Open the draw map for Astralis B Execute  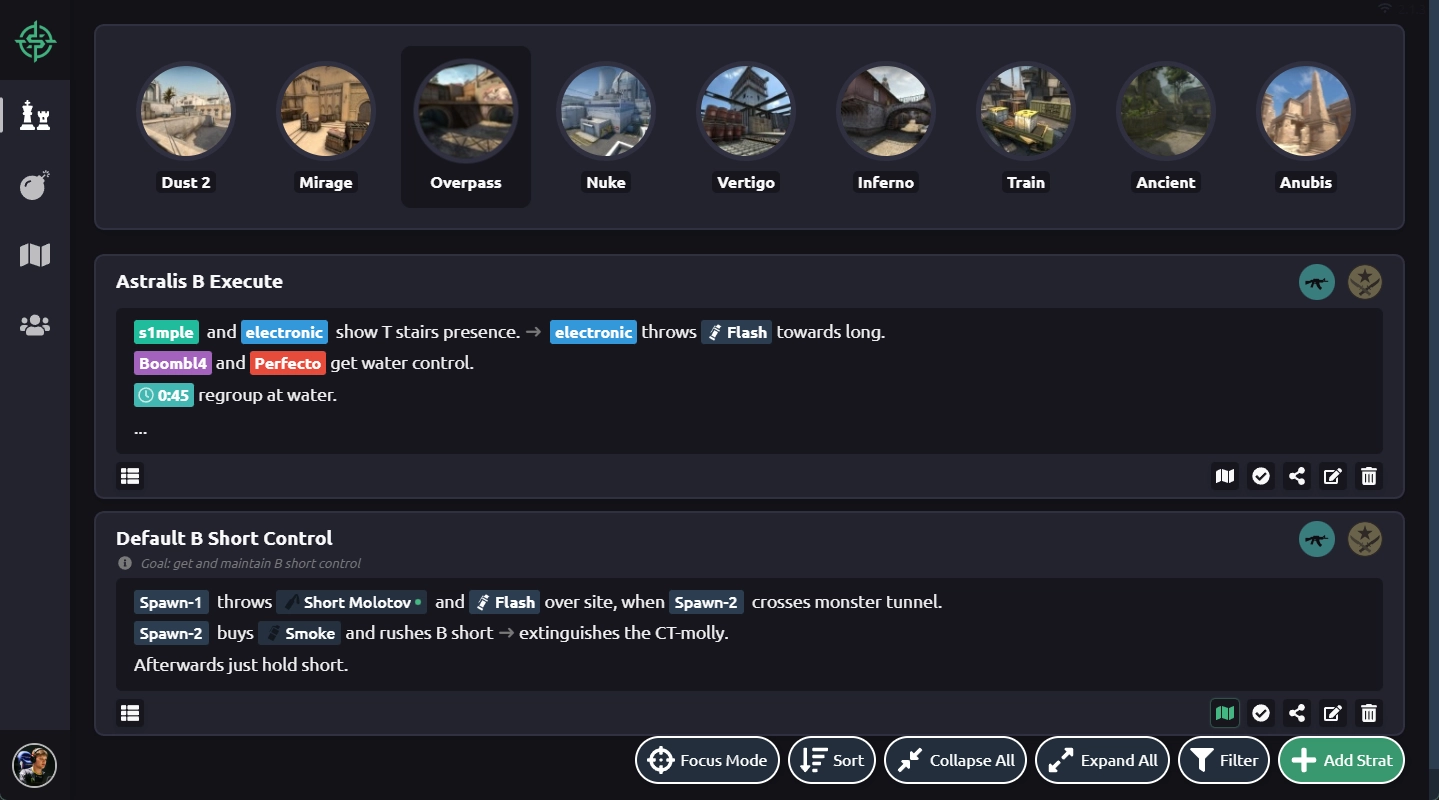(1224, 476)
